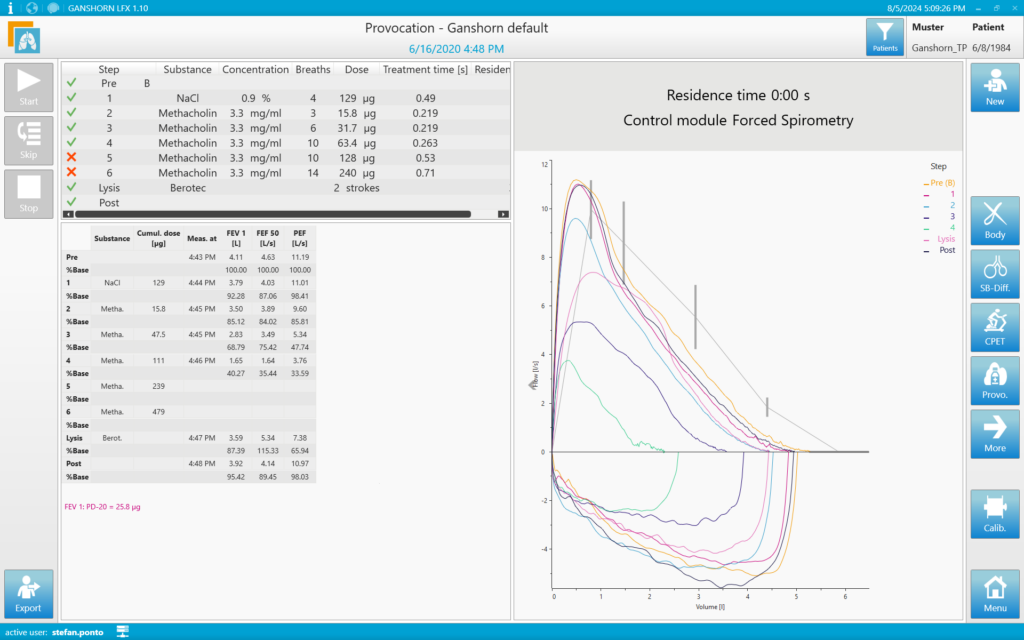The height and width of the screenshot is (640, 1024).
Task: Click the FEF 50 [L/s] column header
Action: click(x=268, y=238)
